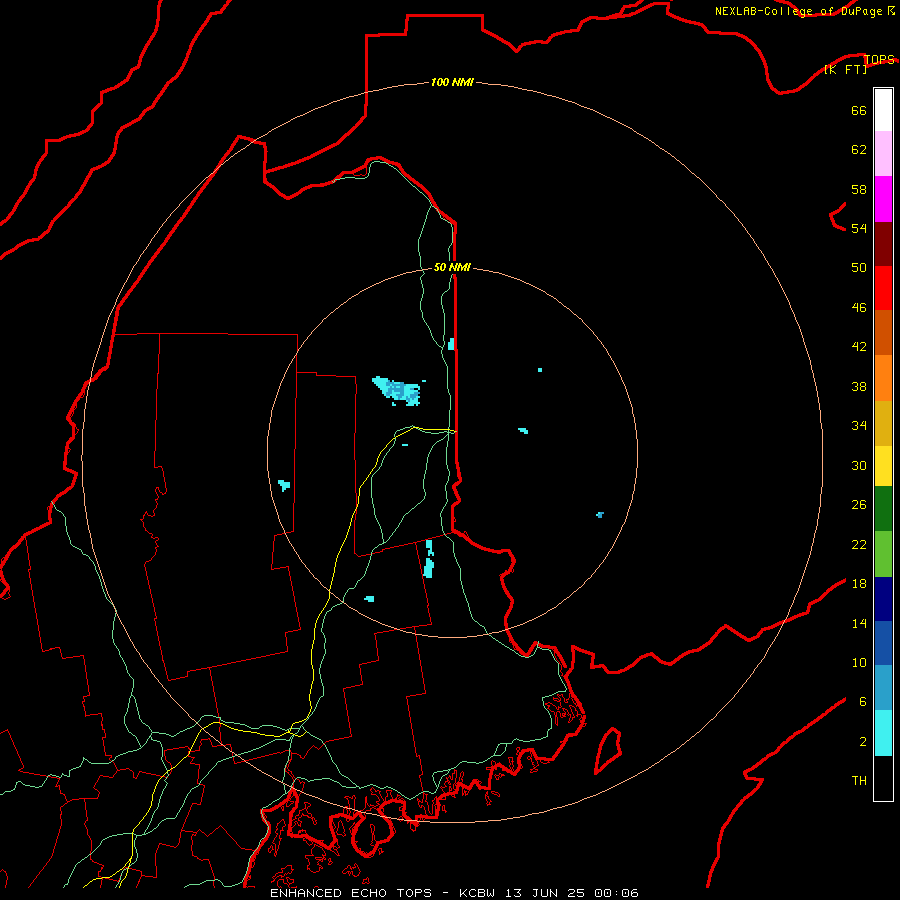
Task: Click the bright red swatch near 46
Action: (883, 288)
